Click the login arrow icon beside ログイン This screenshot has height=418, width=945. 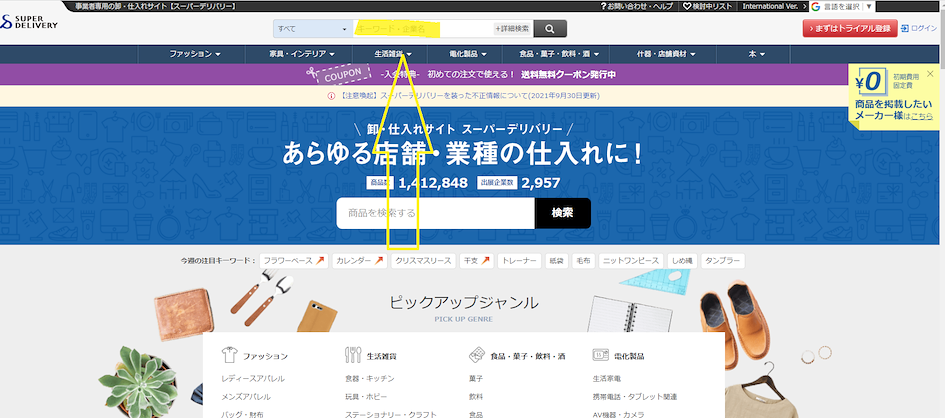904,28
